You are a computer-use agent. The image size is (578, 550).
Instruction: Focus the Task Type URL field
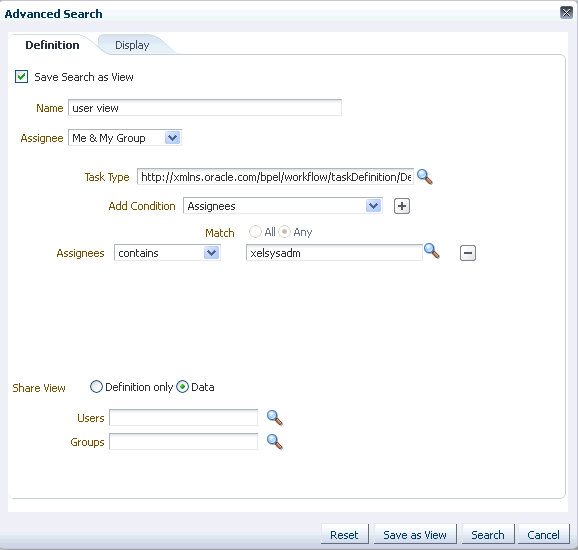point(275,177)
